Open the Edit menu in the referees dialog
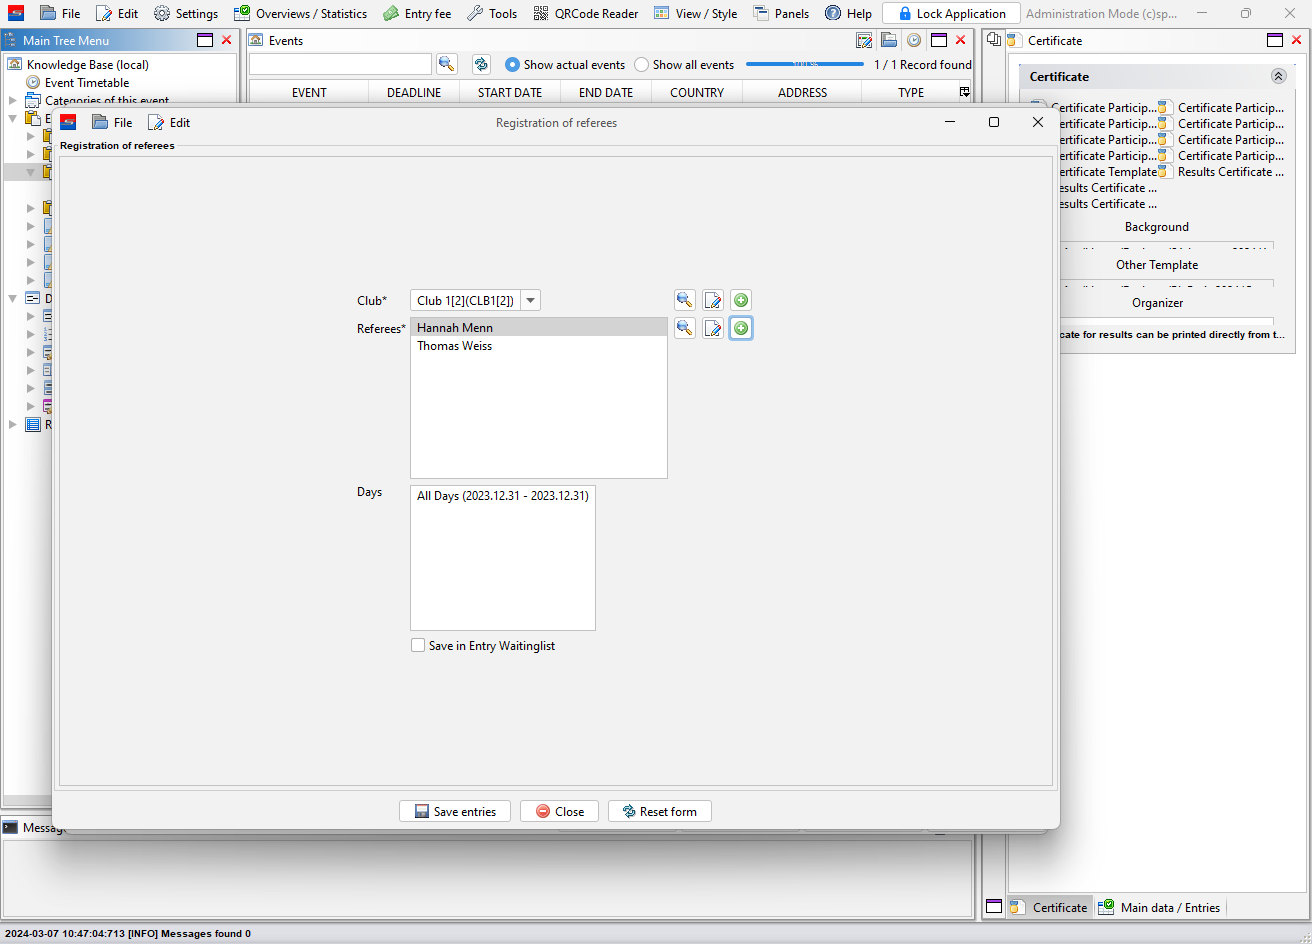The height and width of the screenshot is (945, 1312). (x=169, y=122)
